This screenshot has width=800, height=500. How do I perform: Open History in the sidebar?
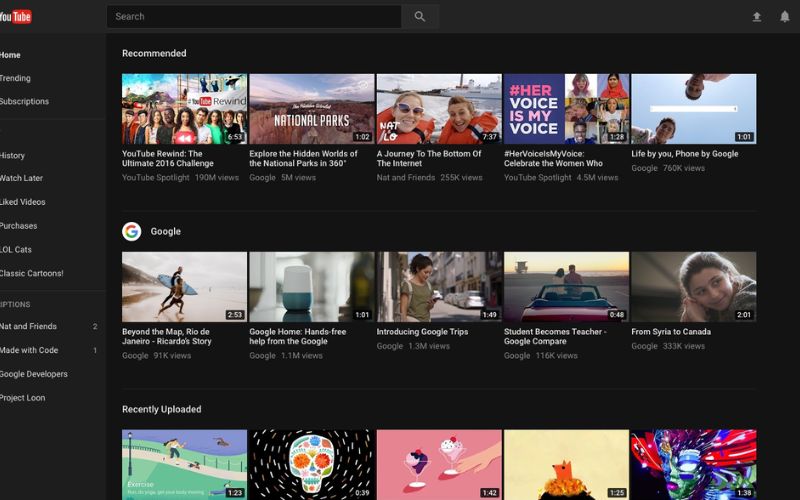[x=12, y=155]
